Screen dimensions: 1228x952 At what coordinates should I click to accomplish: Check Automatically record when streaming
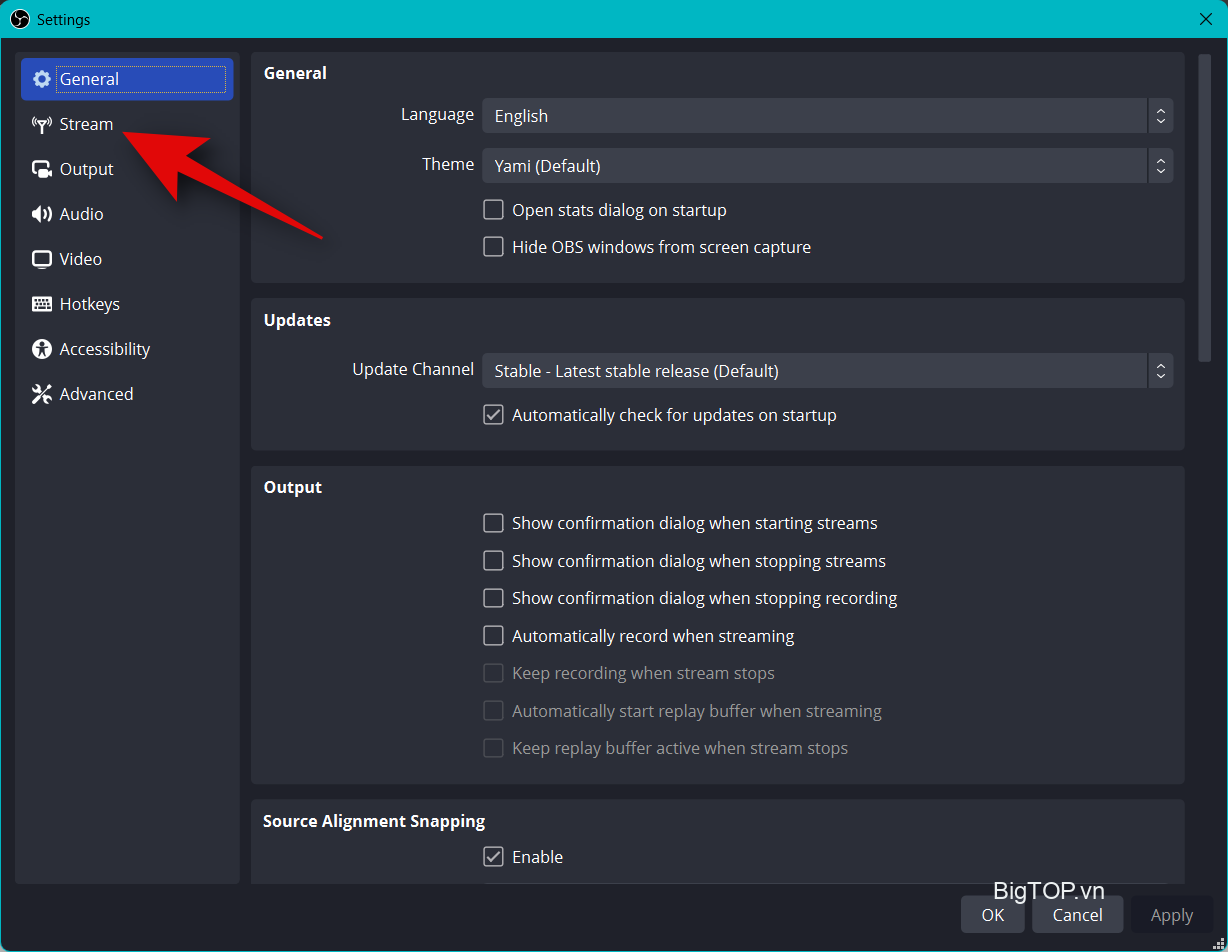click(x=493, y=636)
